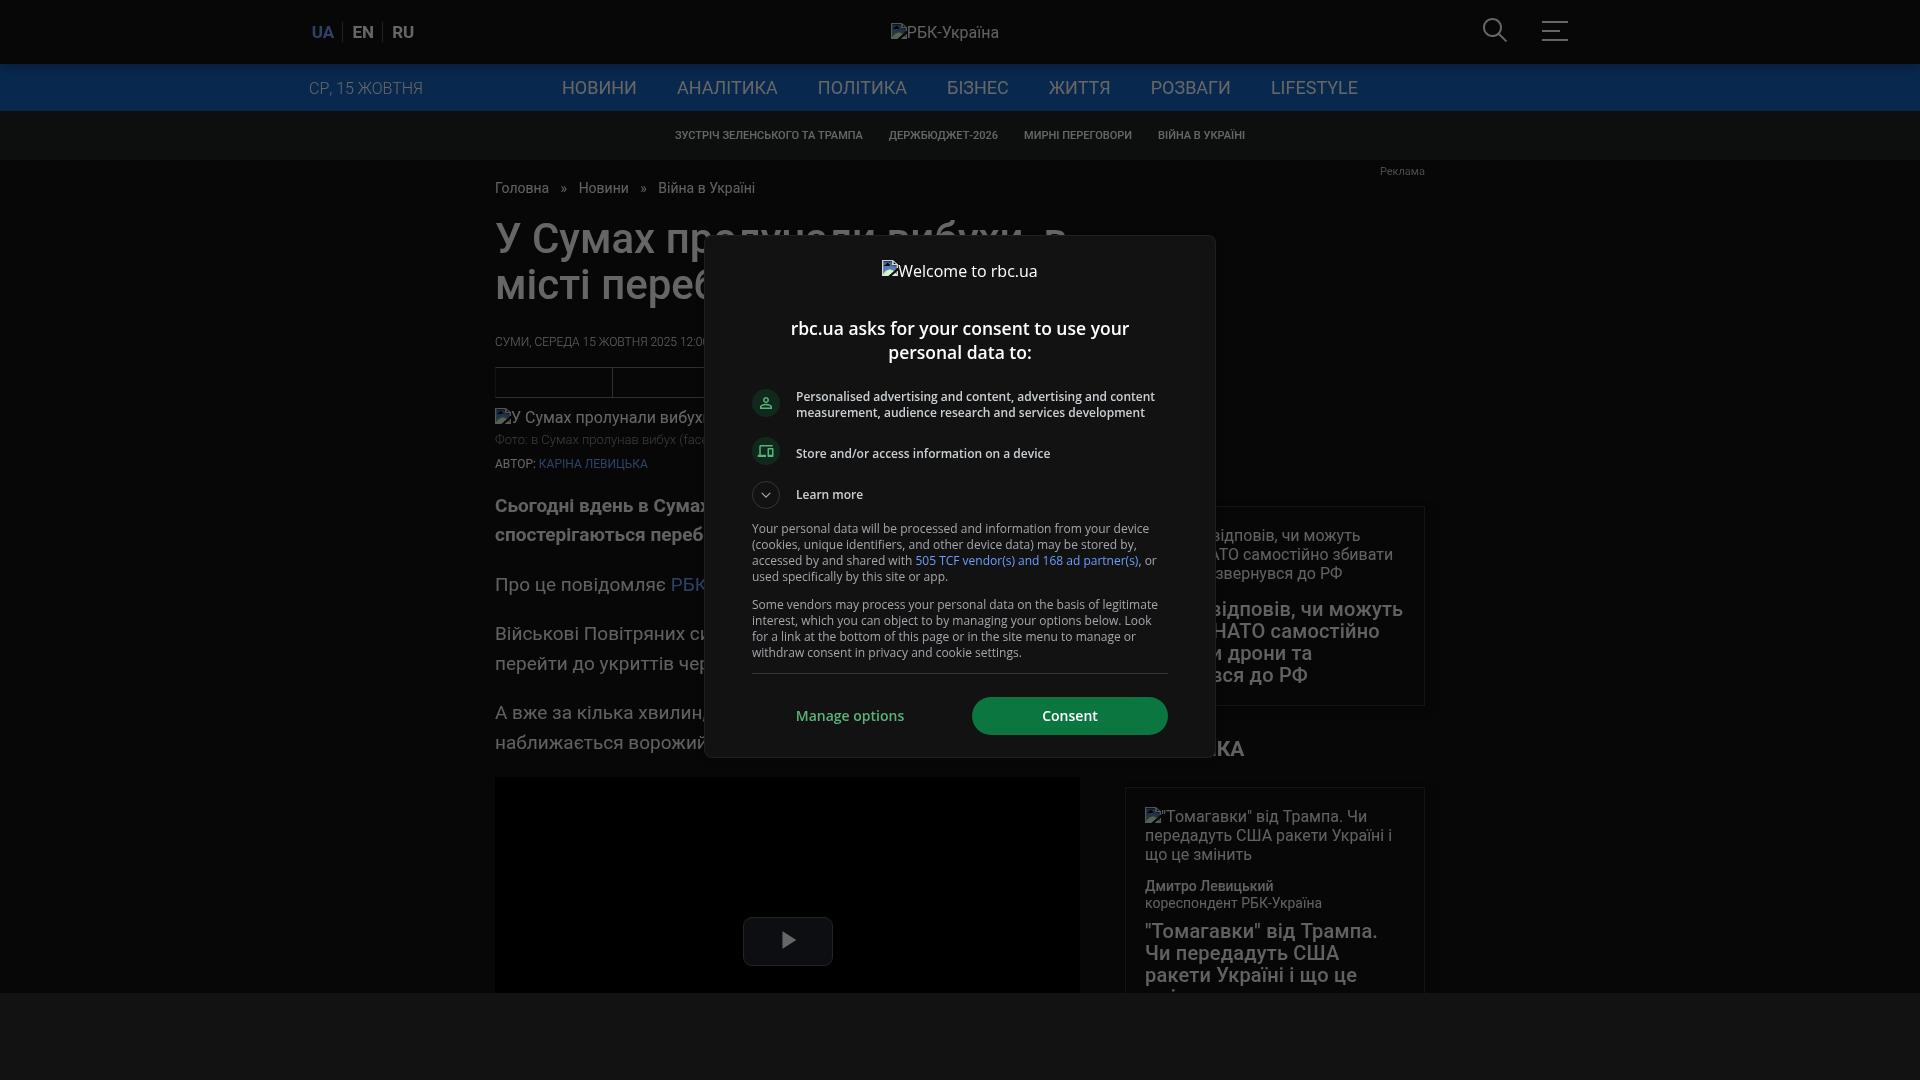Screen dimensions: 1920x1080
Task: Switch language to RU
Action: tap(403, 32)
